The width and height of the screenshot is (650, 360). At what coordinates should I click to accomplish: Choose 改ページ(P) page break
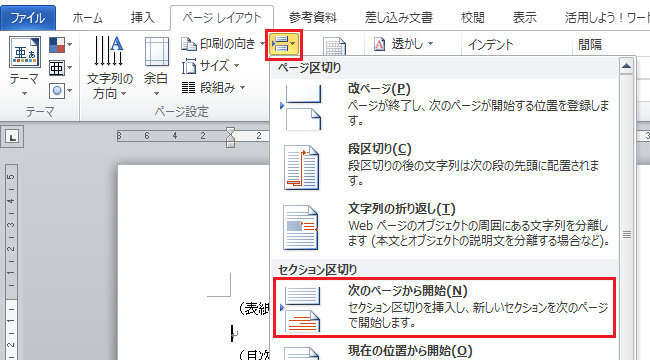coord(444,105)
